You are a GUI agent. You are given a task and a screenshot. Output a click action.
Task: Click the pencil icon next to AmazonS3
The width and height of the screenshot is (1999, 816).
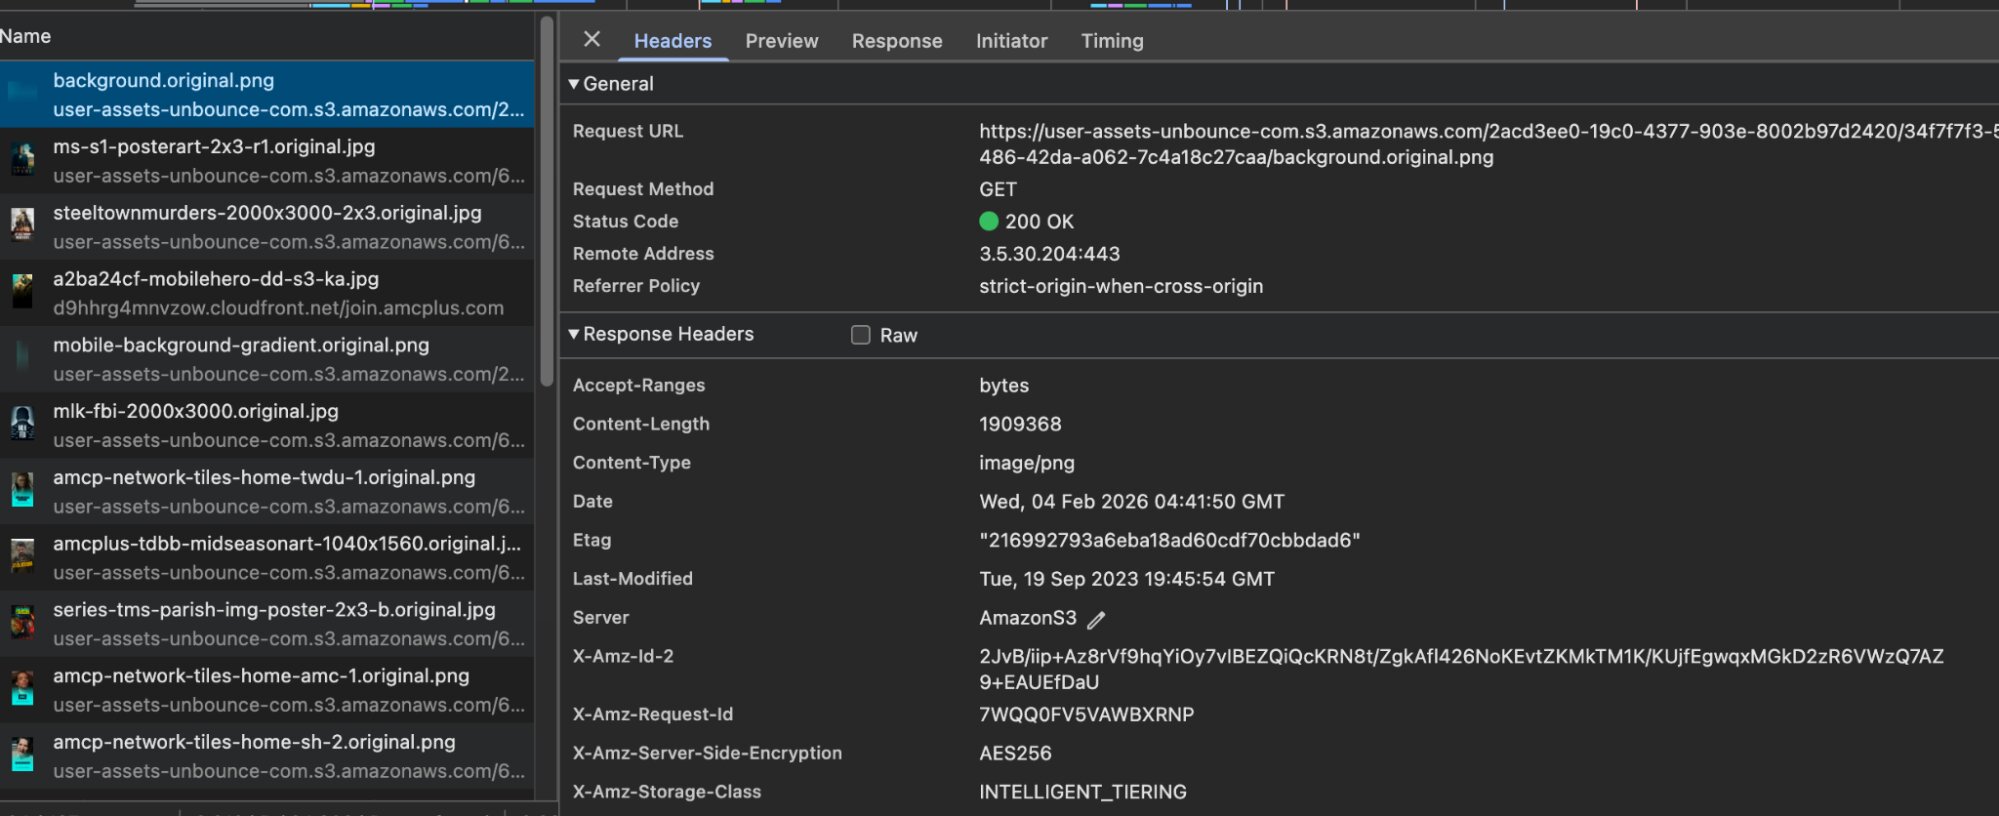pyautogui.click(x=1096, y=620)
